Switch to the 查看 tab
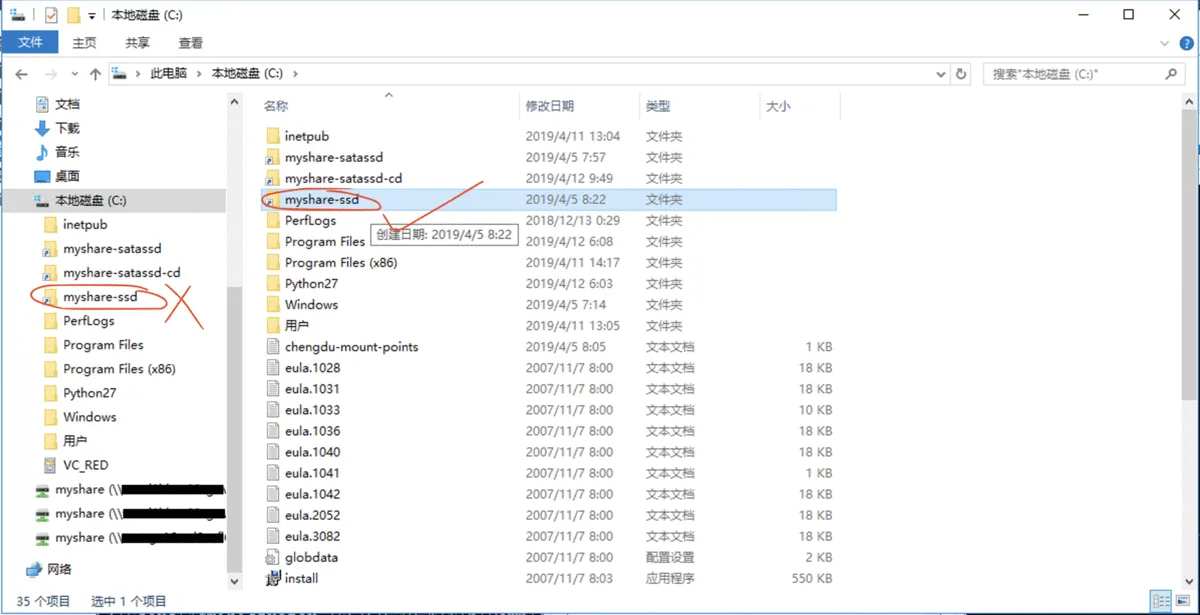Viewport: 1200px width, 615px height. coord(191,43)
